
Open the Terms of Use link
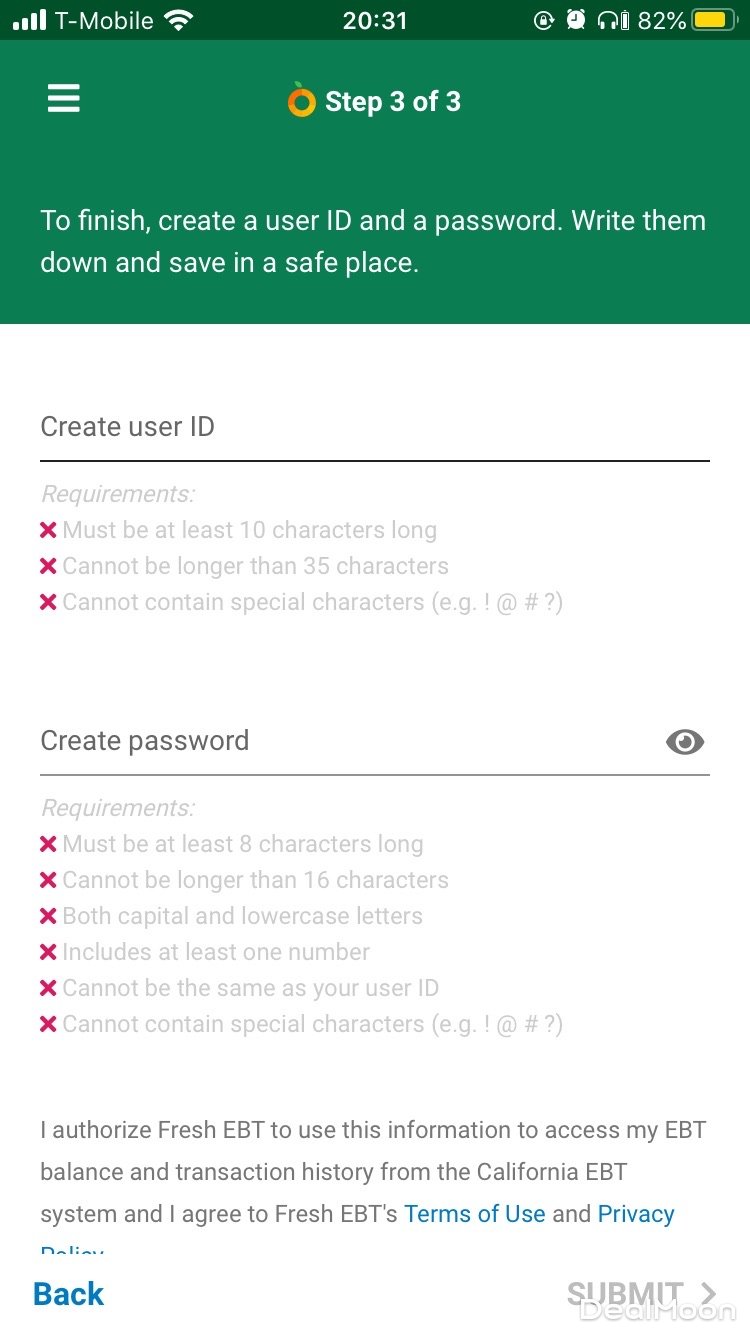pos(475,1214)
